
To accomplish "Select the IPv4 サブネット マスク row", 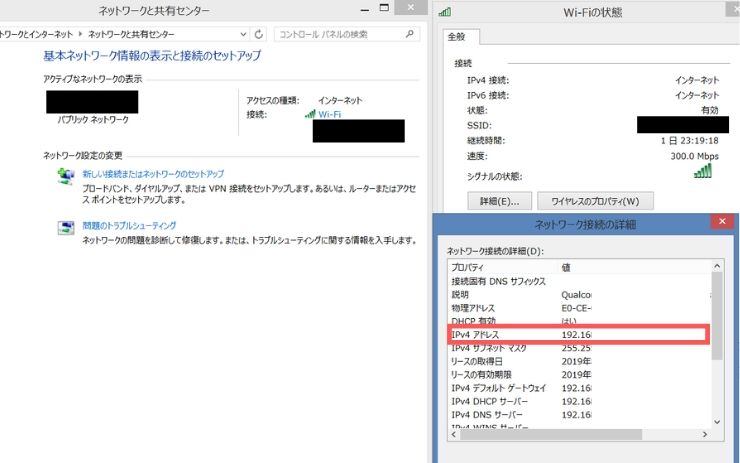I will 580,348.
